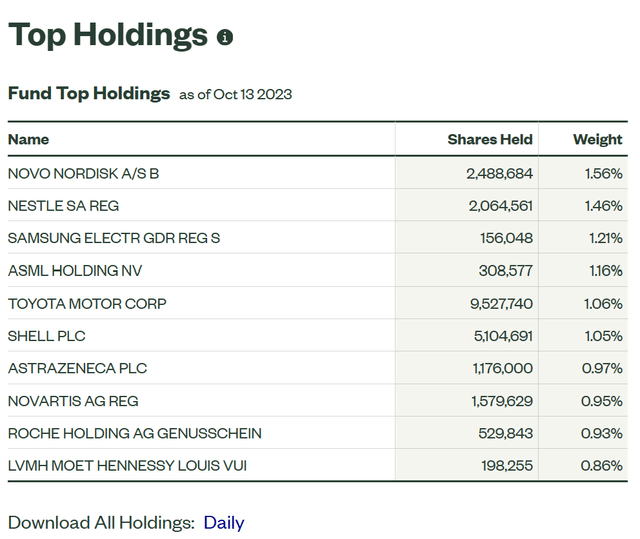Click the info icon beside Top Holdings

pos(225,37)
